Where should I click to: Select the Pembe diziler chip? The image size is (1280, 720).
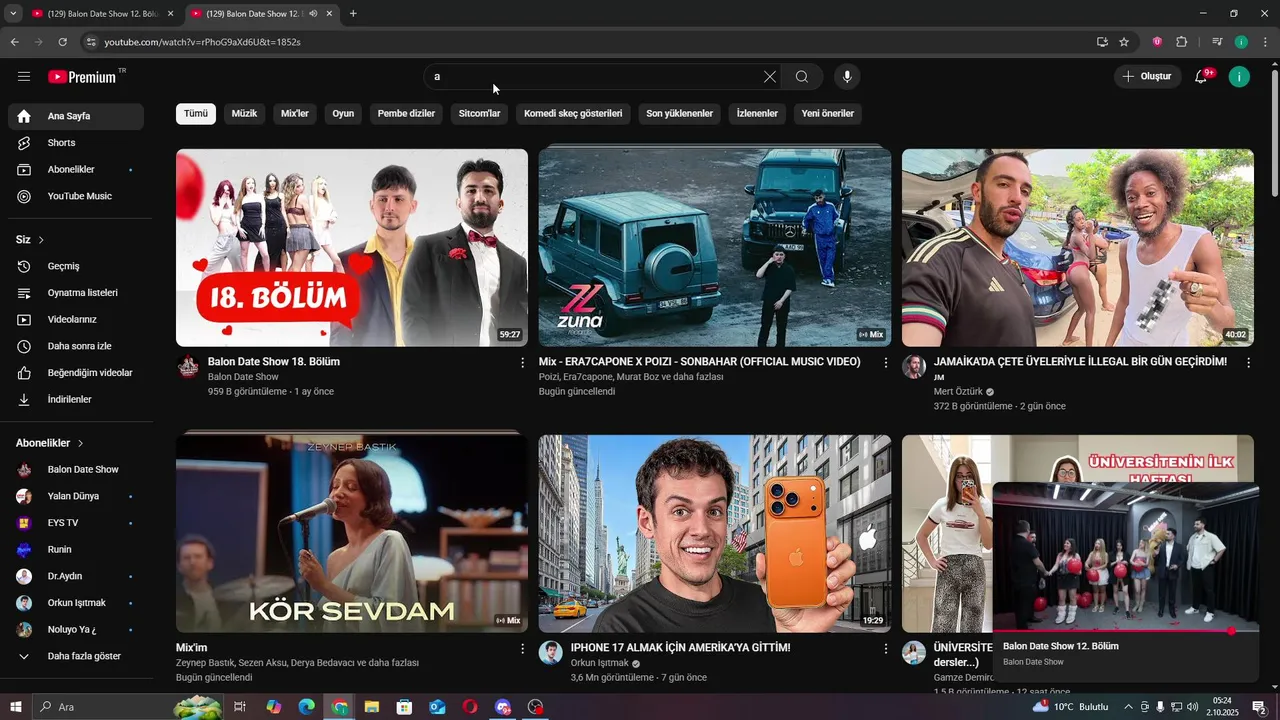[x=406, y=113]
